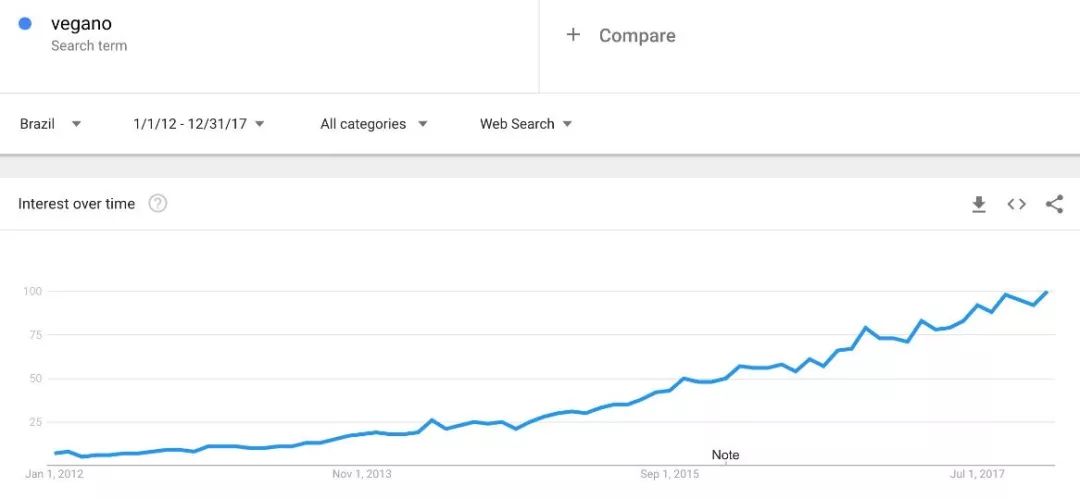Open the Web Search type dropdown
Screen dimensions: 1080x499
coord(526,124)
